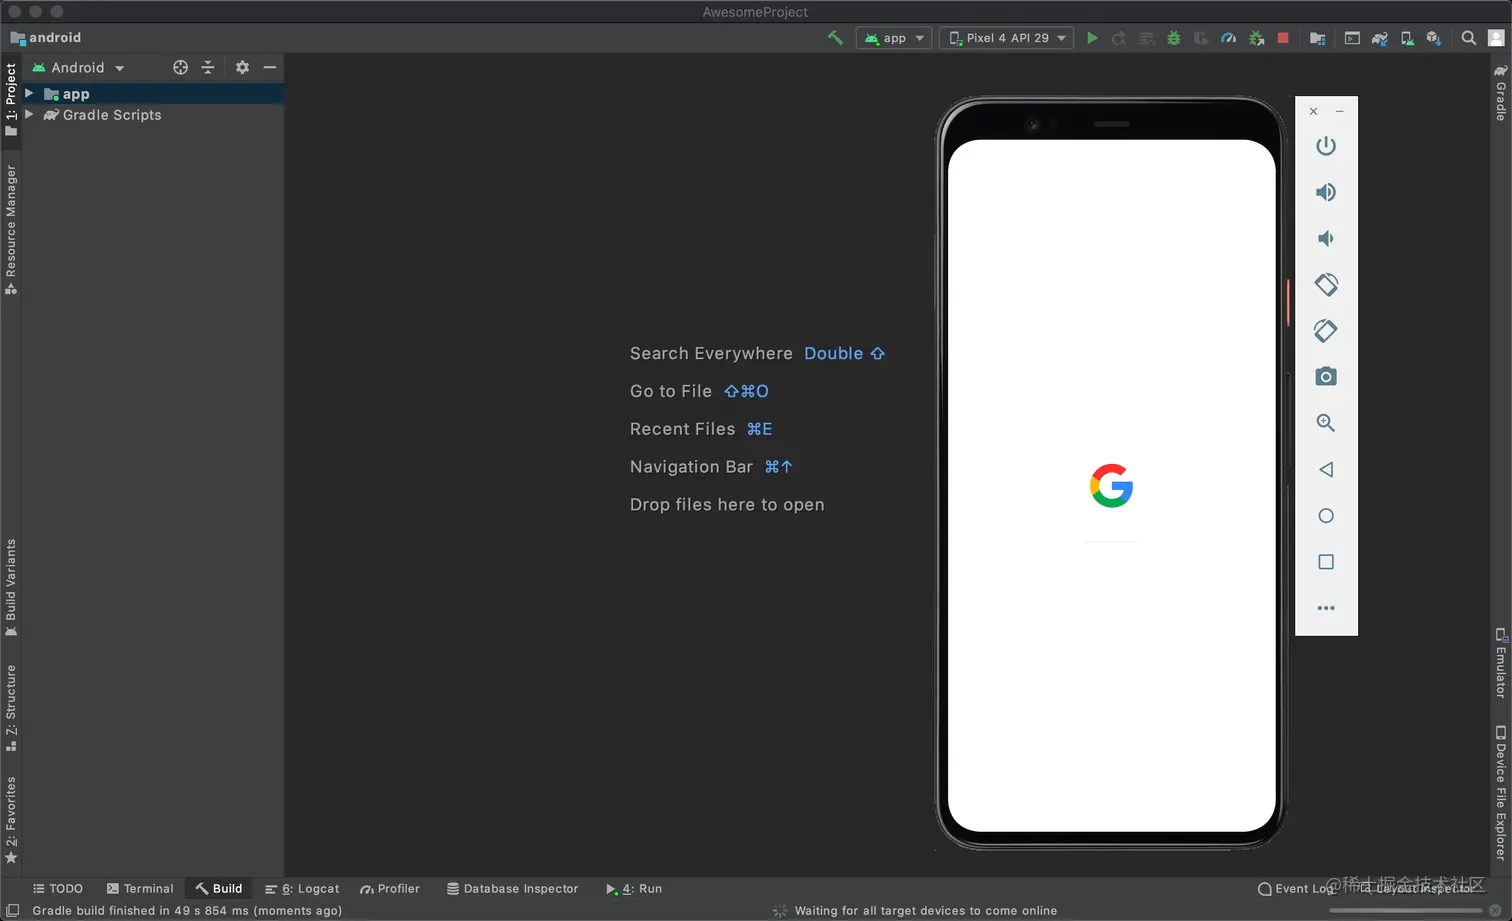Viewport: 1512px width, 921px height.
Task: Click the emulator Rotate Left button
Action: pos(1326,285)
